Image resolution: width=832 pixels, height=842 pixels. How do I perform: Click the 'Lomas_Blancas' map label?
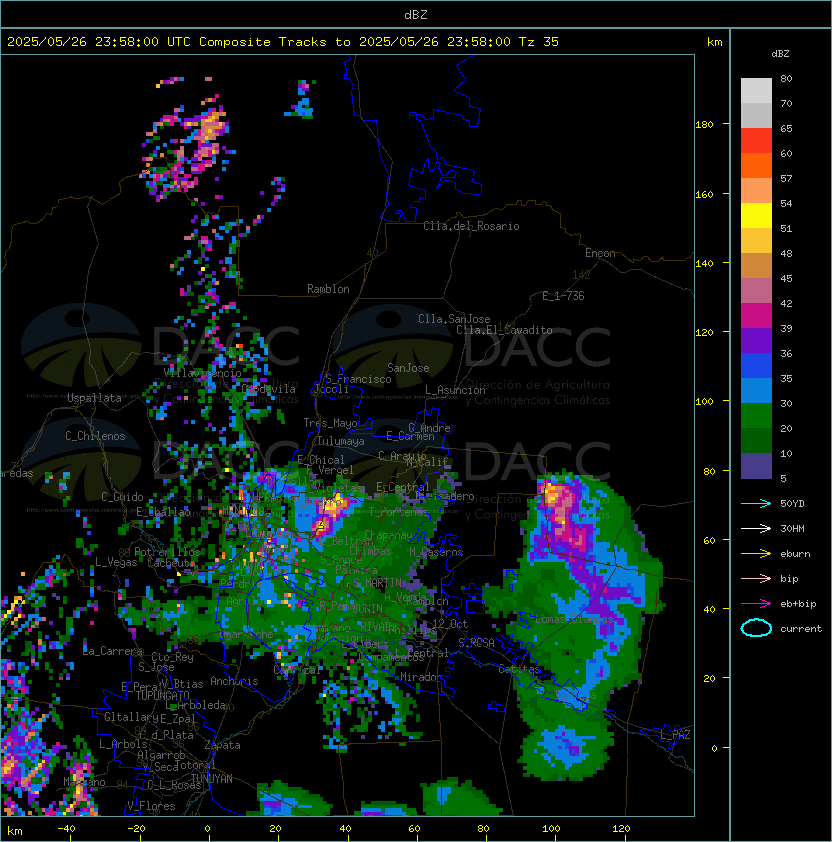(574, 619)
